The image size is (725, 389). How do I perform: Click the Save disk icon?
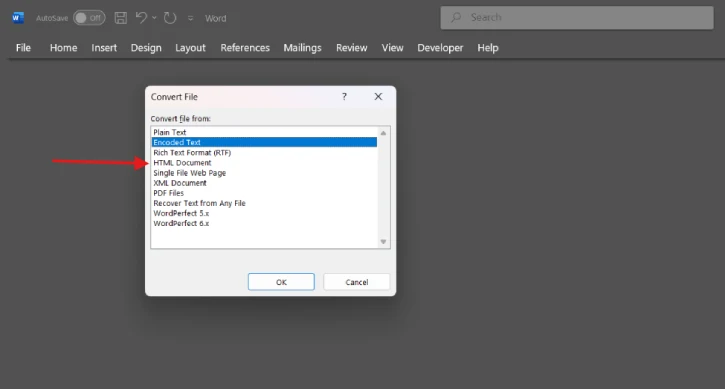[121, 18]
